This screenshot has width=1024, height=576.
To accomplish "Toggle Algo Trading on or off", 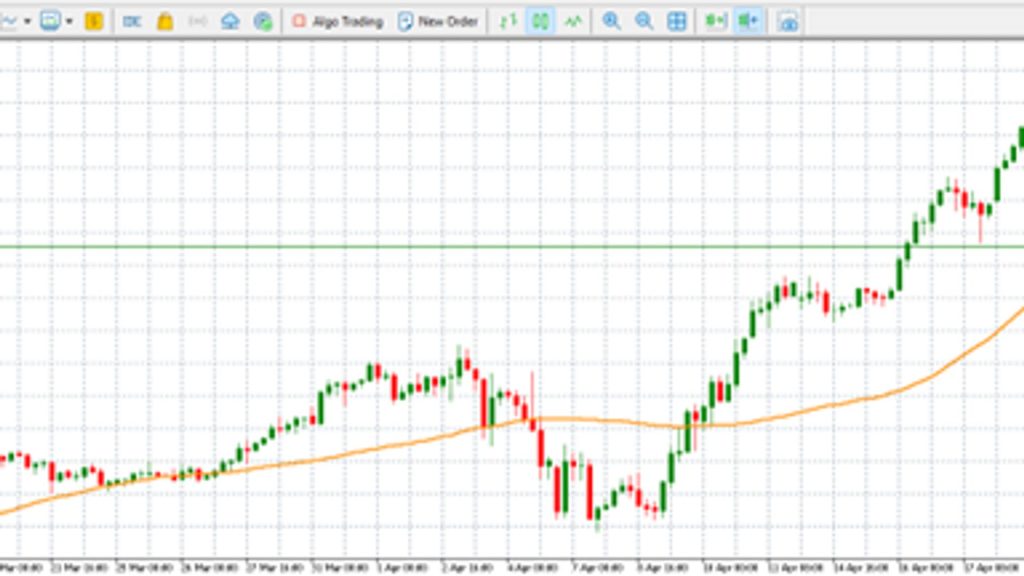I will coord(337,21).
